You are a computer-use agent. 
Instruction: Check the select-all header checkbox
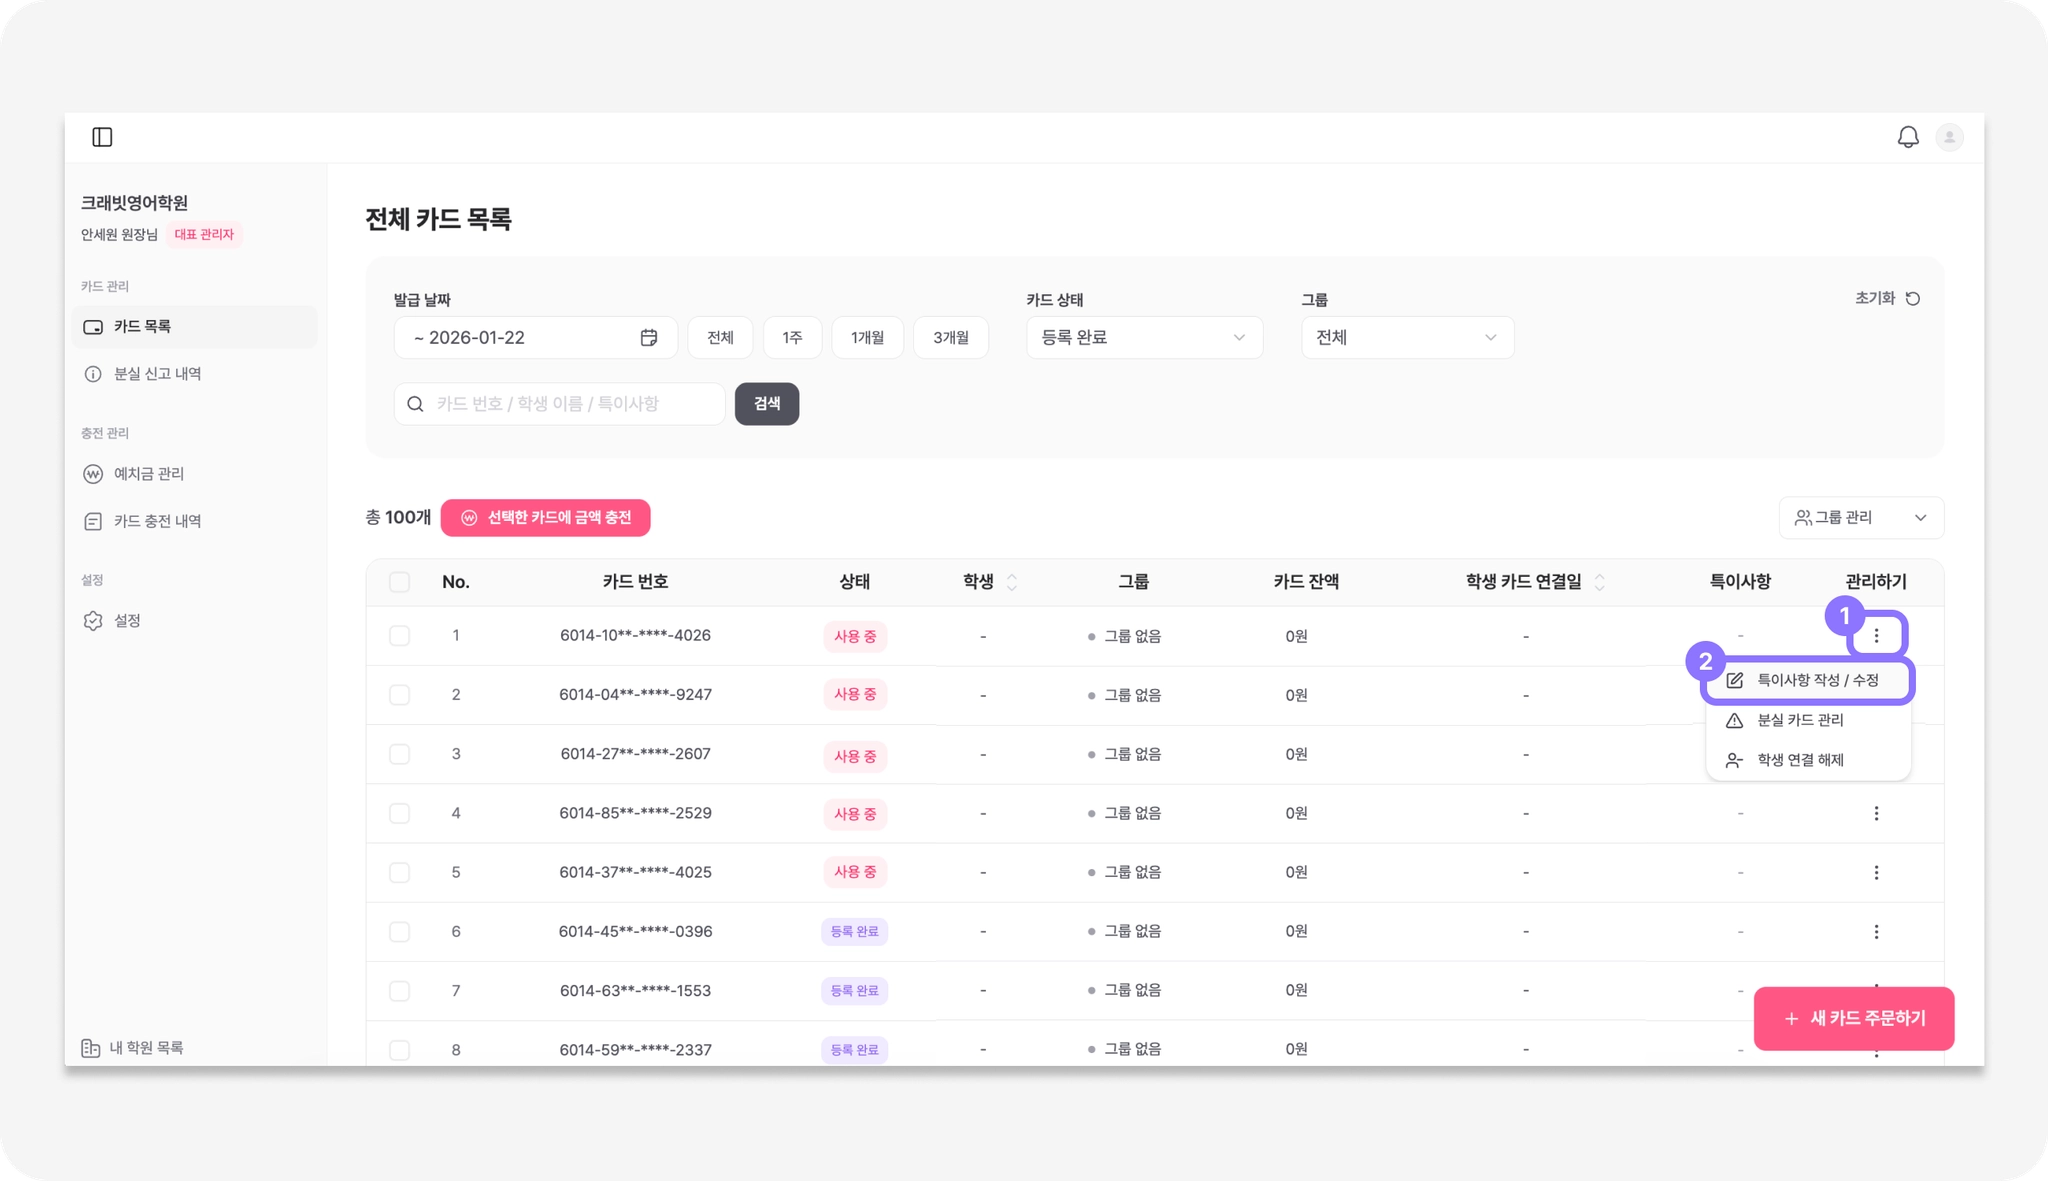(399, 582)
